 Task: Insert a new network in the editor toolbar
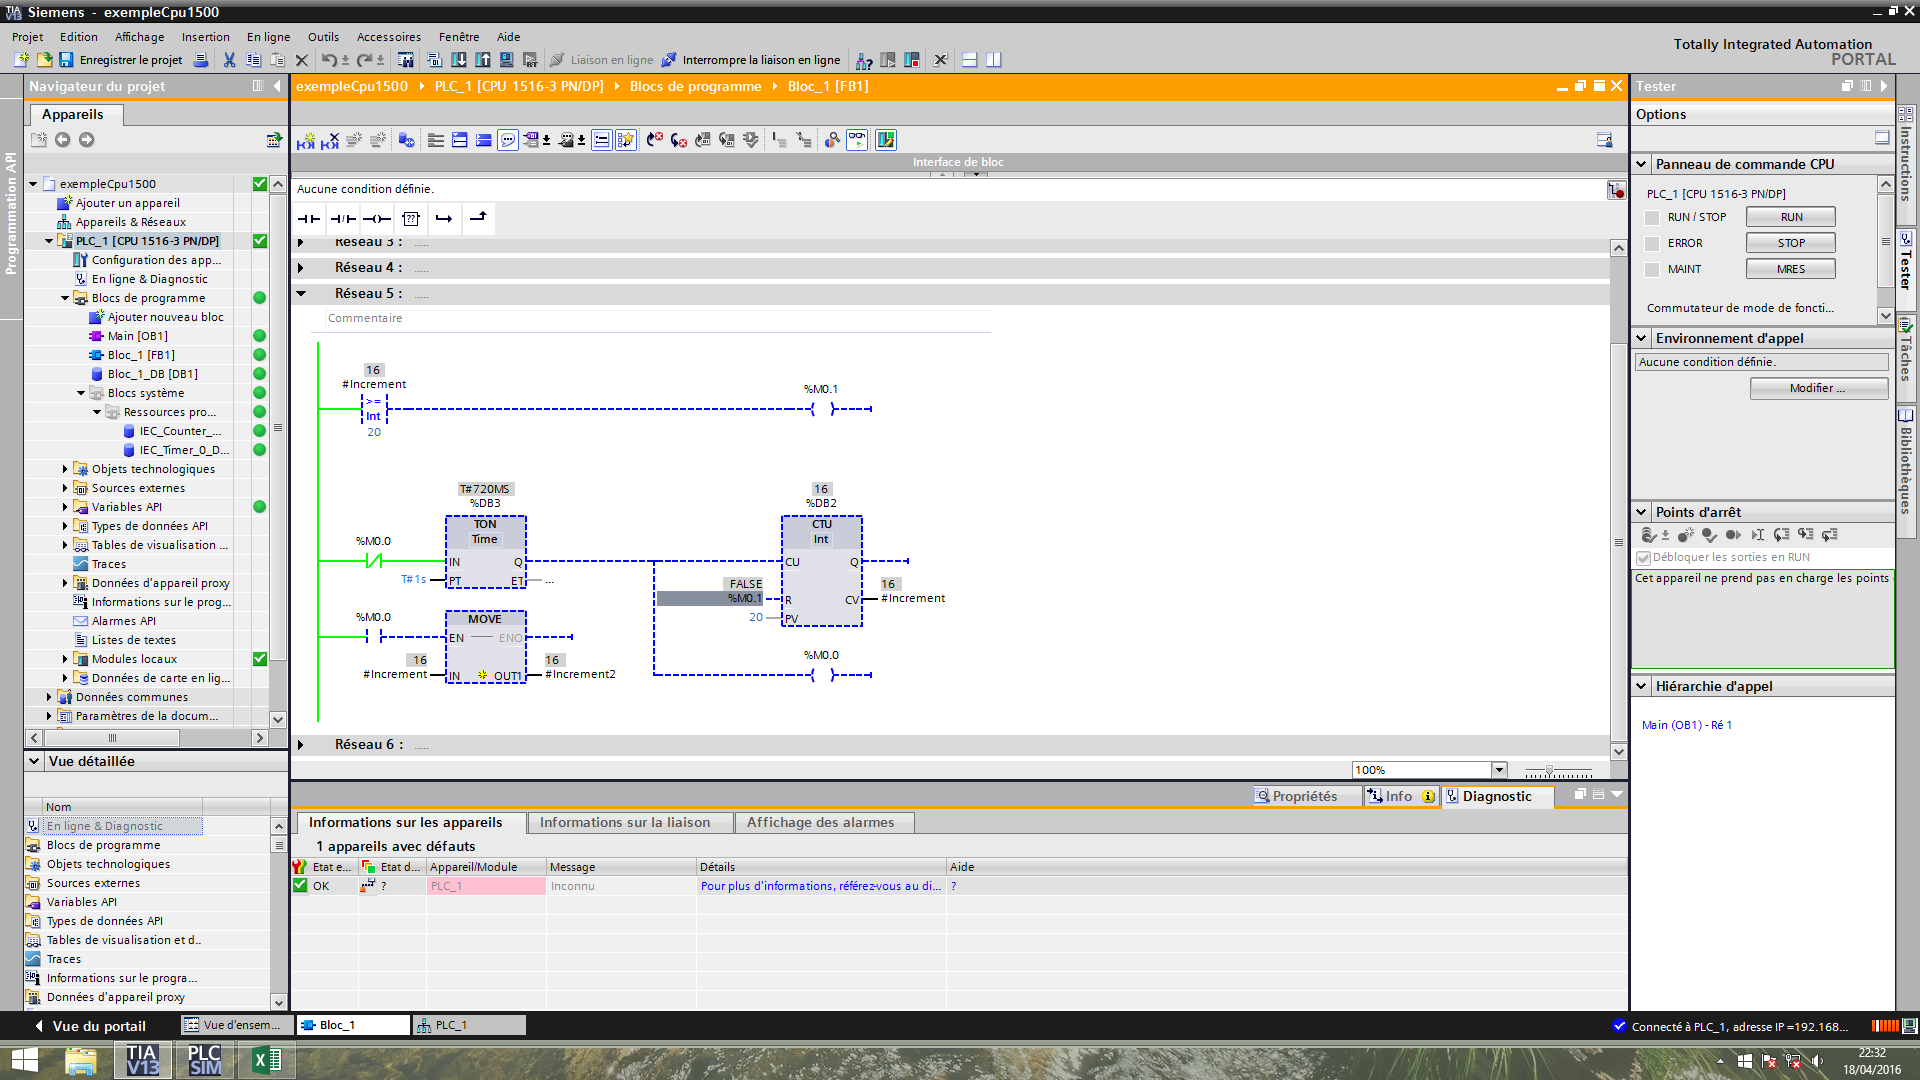click(x=306, y=140)
